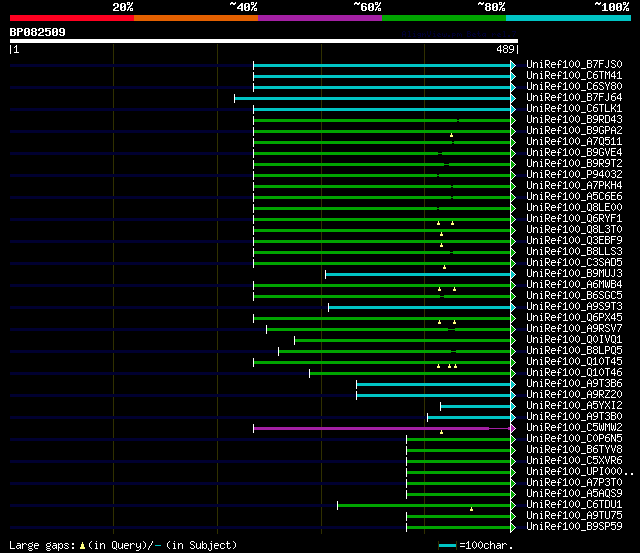Click the UniRef100_B7FJ64 label

574,98
